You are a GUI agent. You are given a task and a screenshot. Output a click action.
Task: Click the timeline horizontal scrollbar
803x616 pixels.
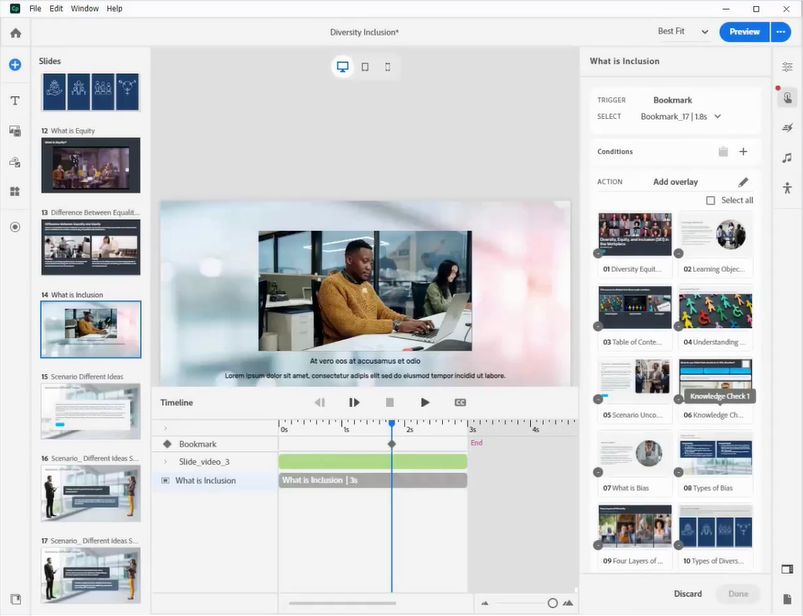pos(342,603)
